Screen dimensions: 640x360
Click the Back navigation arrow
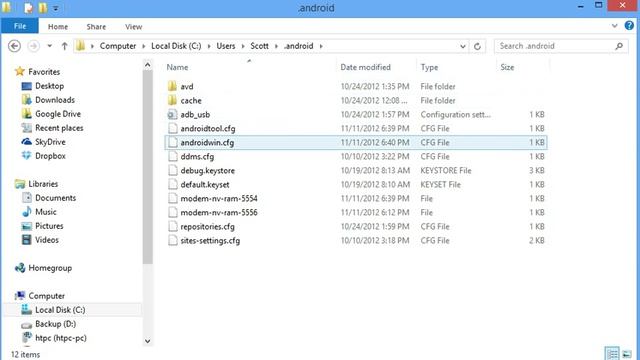pos(15,46)
